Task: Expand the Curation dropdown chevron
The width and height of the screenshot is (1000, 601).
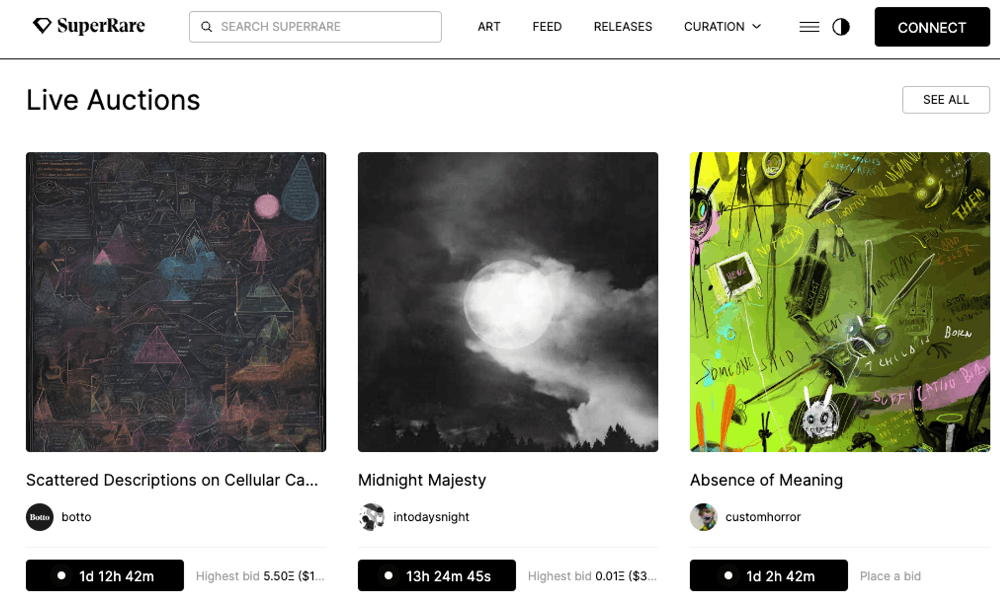Action: 757,27
